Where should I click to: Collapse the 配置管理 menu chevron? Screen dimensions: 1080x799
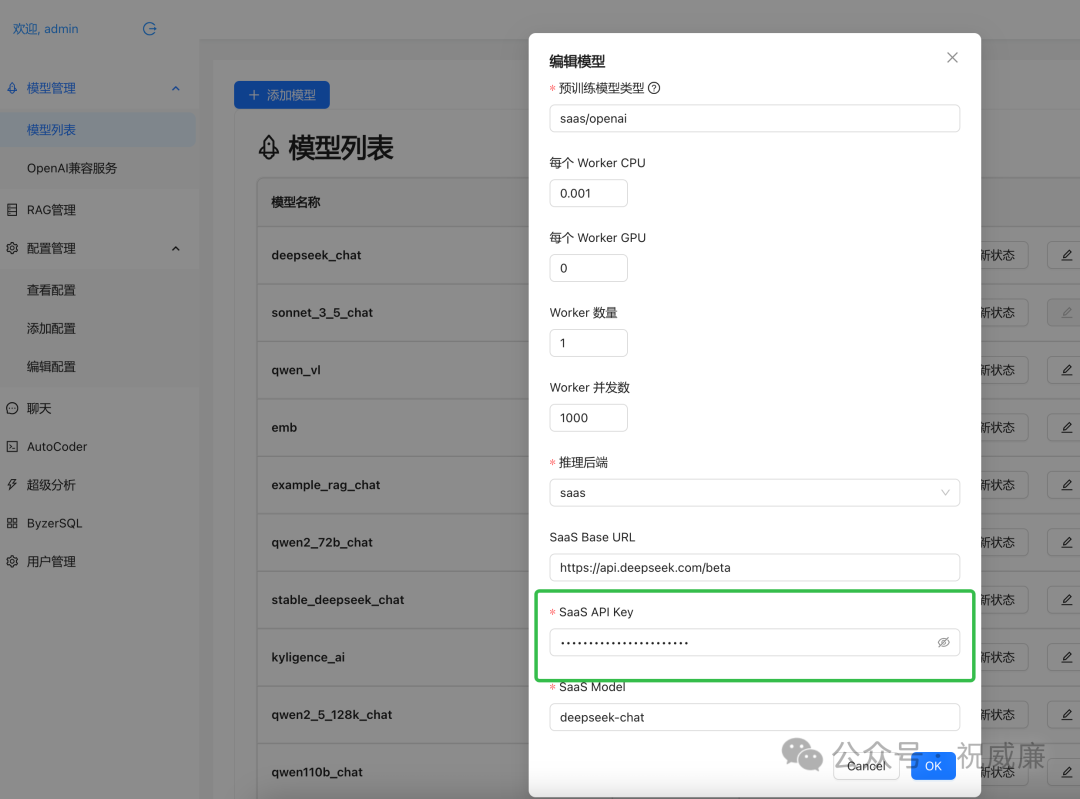(x=176, y=249)
